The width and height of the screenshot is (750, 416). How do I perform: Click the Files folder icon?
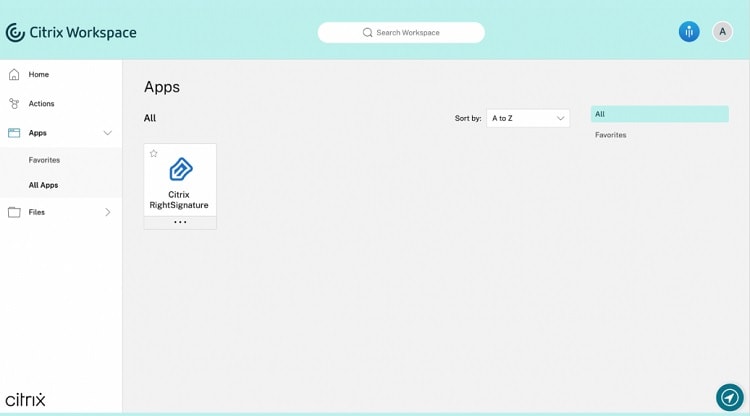point(14,212)
